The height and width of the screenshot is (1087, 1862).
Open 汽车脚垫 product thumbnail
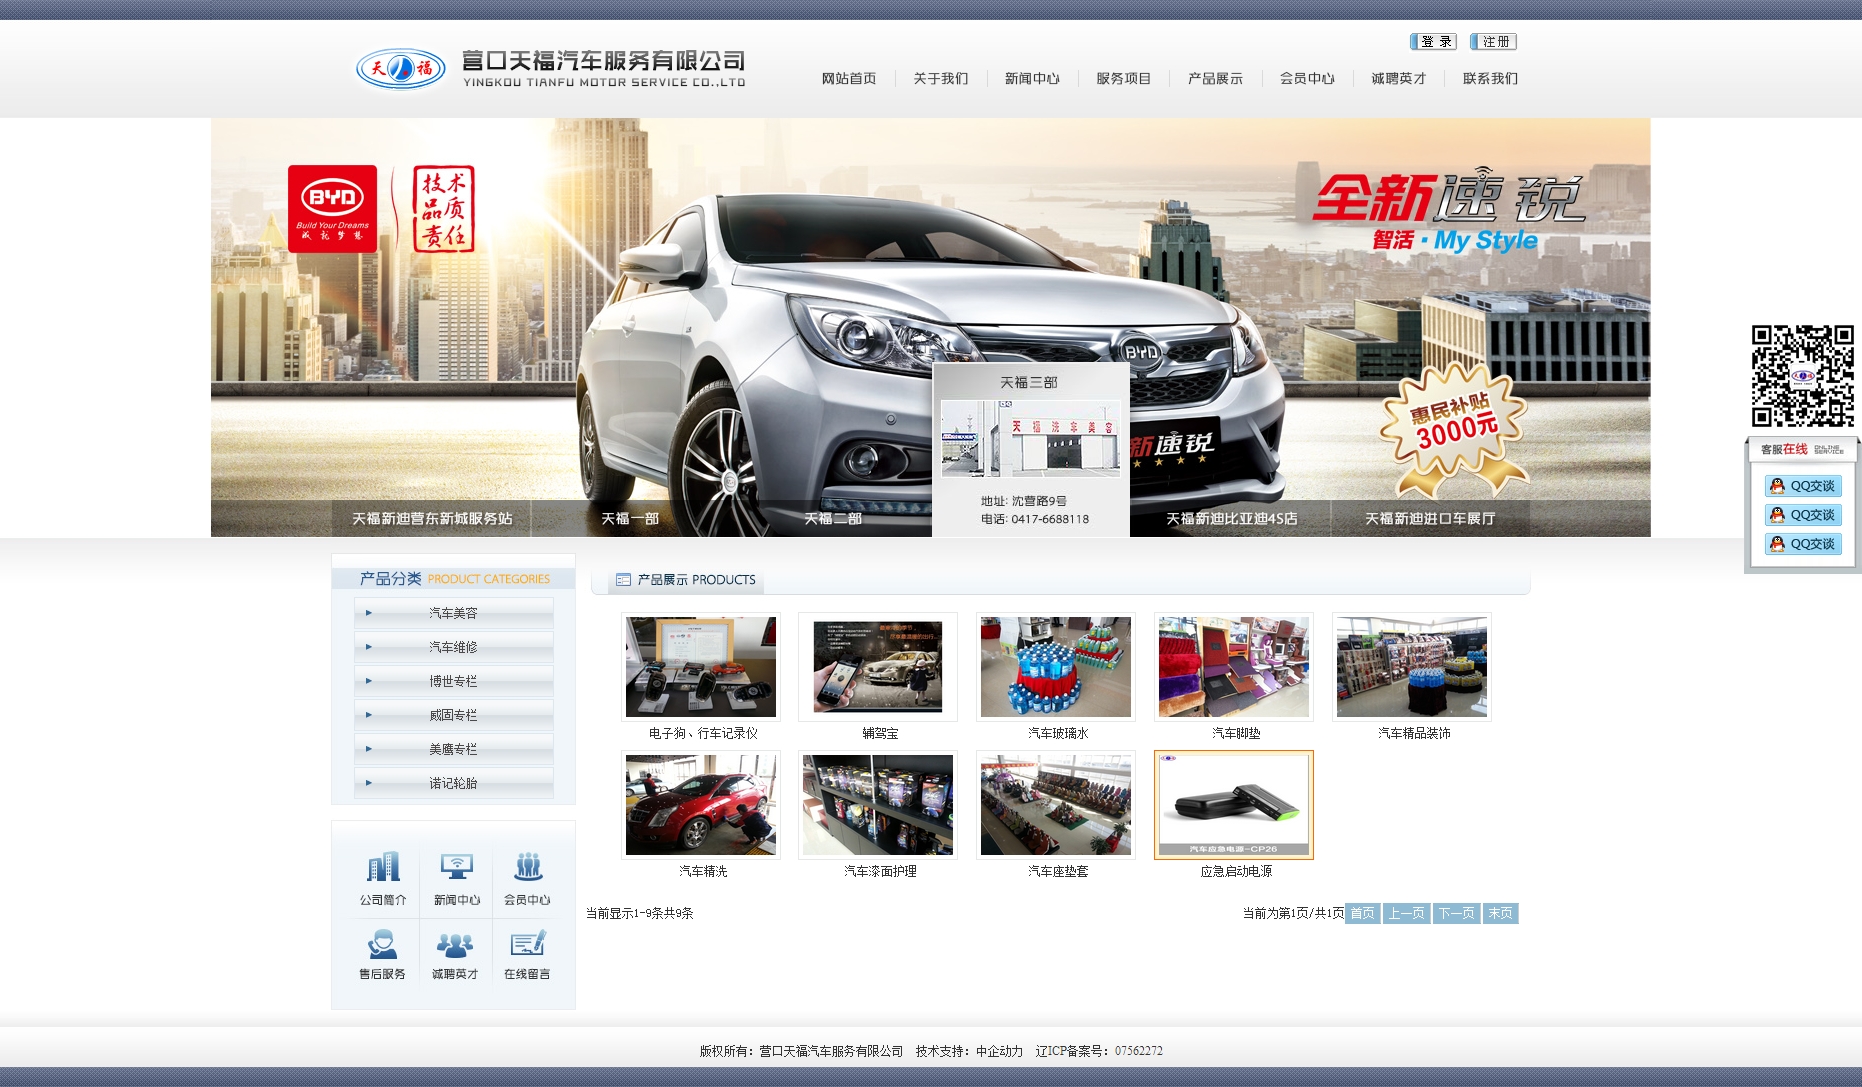[1234, 667]
